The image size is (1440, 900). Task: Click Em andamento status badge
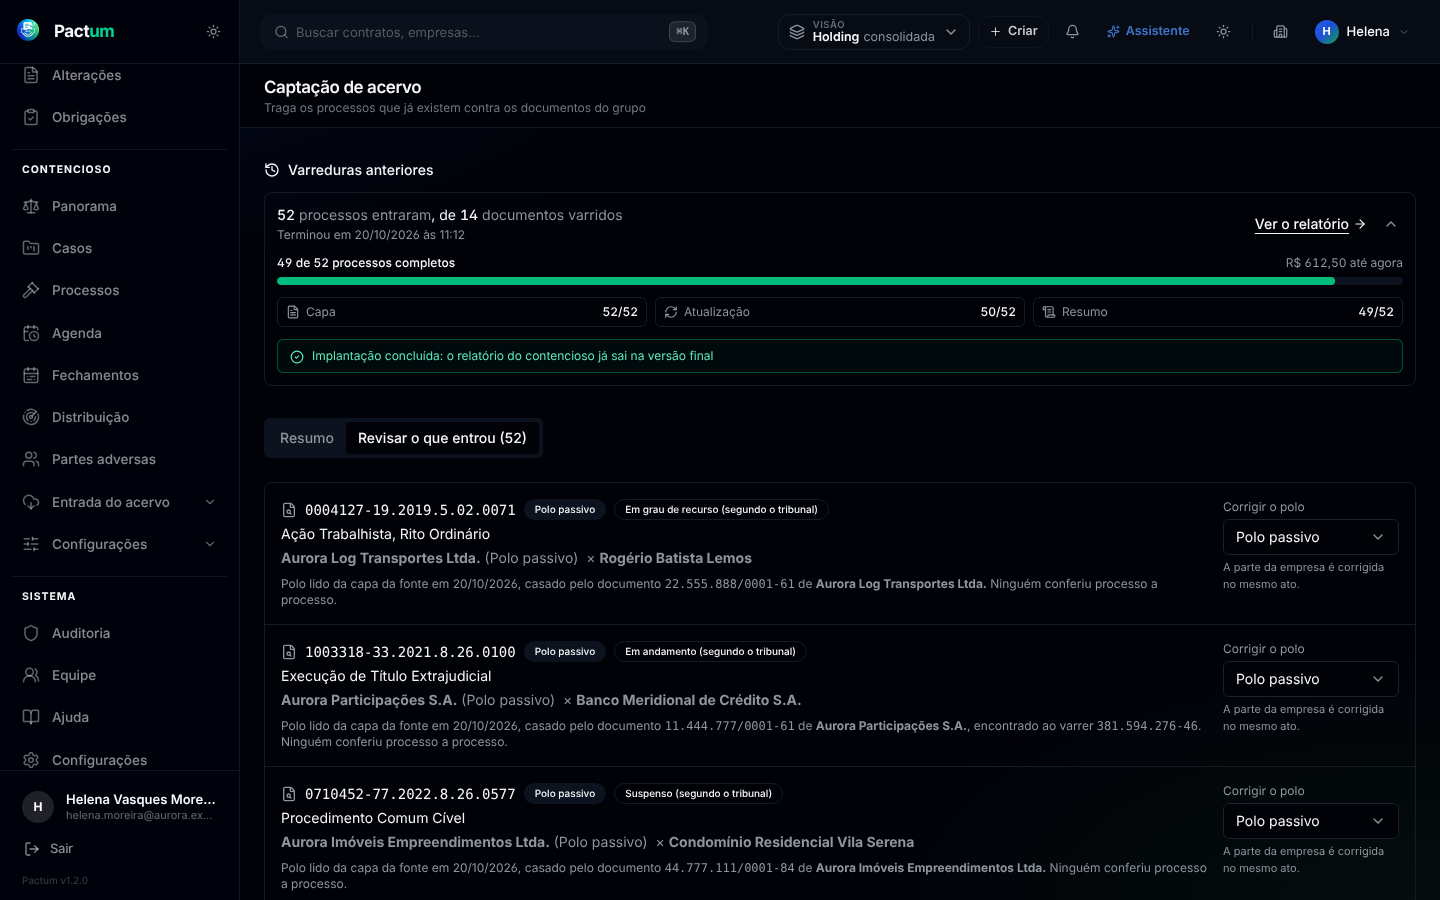(x=710, y=652)
